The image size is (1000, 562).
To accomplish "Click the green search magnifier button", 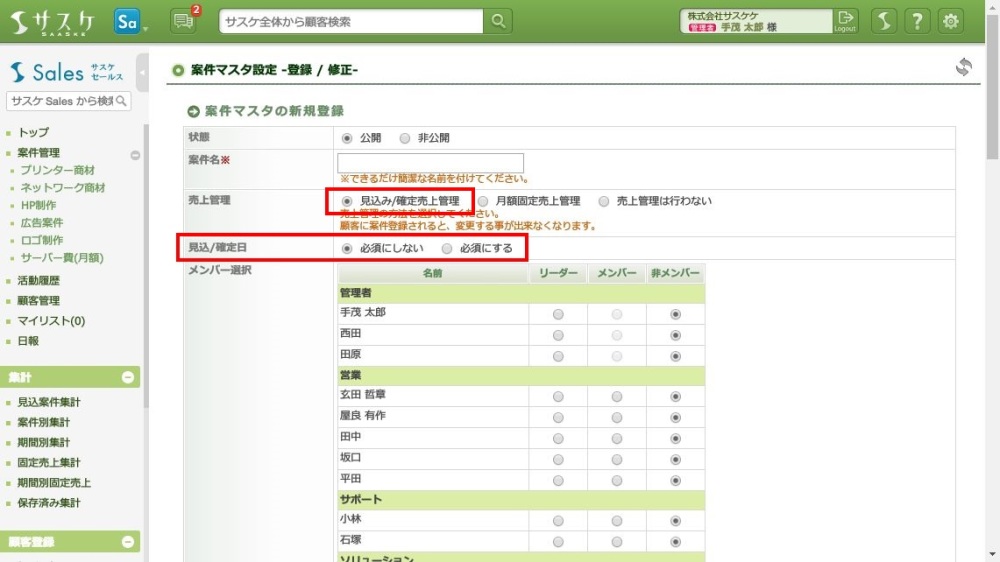I will (497, 21).
